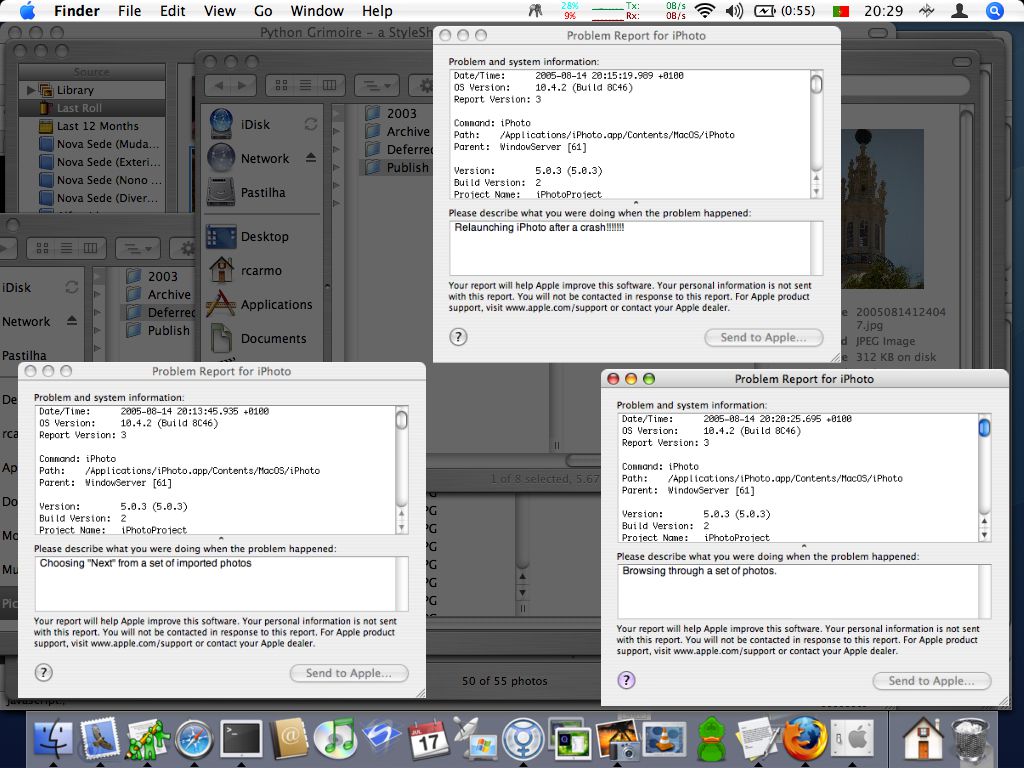Click scrollbar thumb in 'Choosing Next' report info
The height and width of the screenshot is (768, 1024).
402,419
